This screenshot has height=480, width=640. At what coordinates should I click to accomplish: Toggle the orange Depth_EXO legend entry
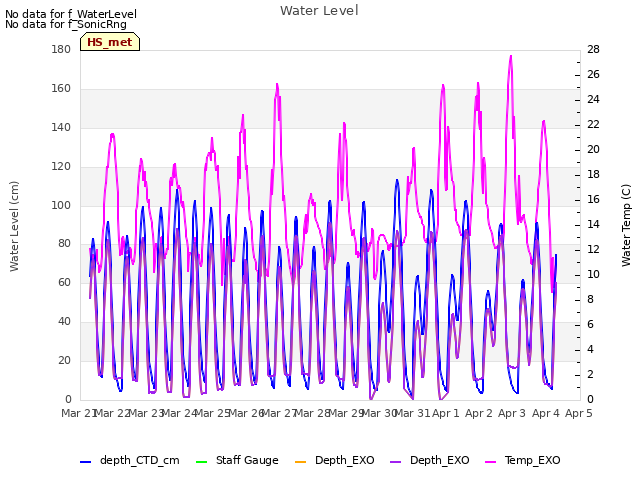[x=334, y=460]
